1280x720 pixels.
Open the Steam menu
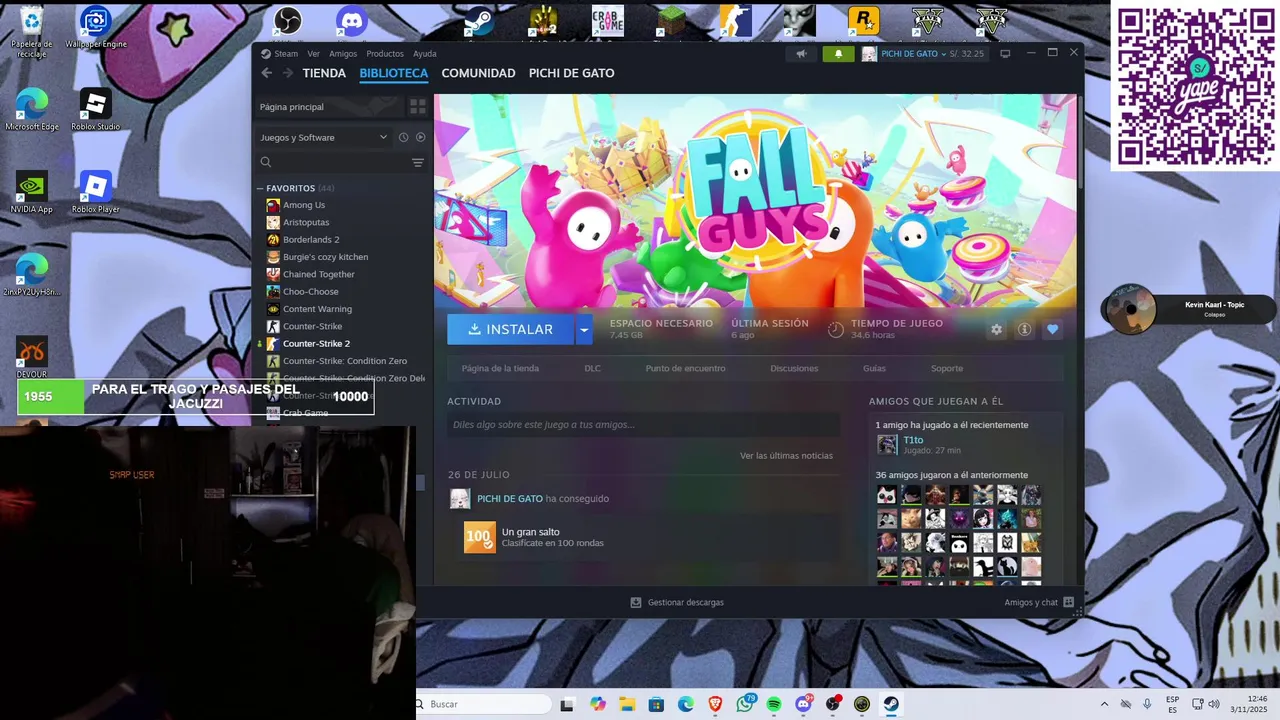[x=286, y=54]
